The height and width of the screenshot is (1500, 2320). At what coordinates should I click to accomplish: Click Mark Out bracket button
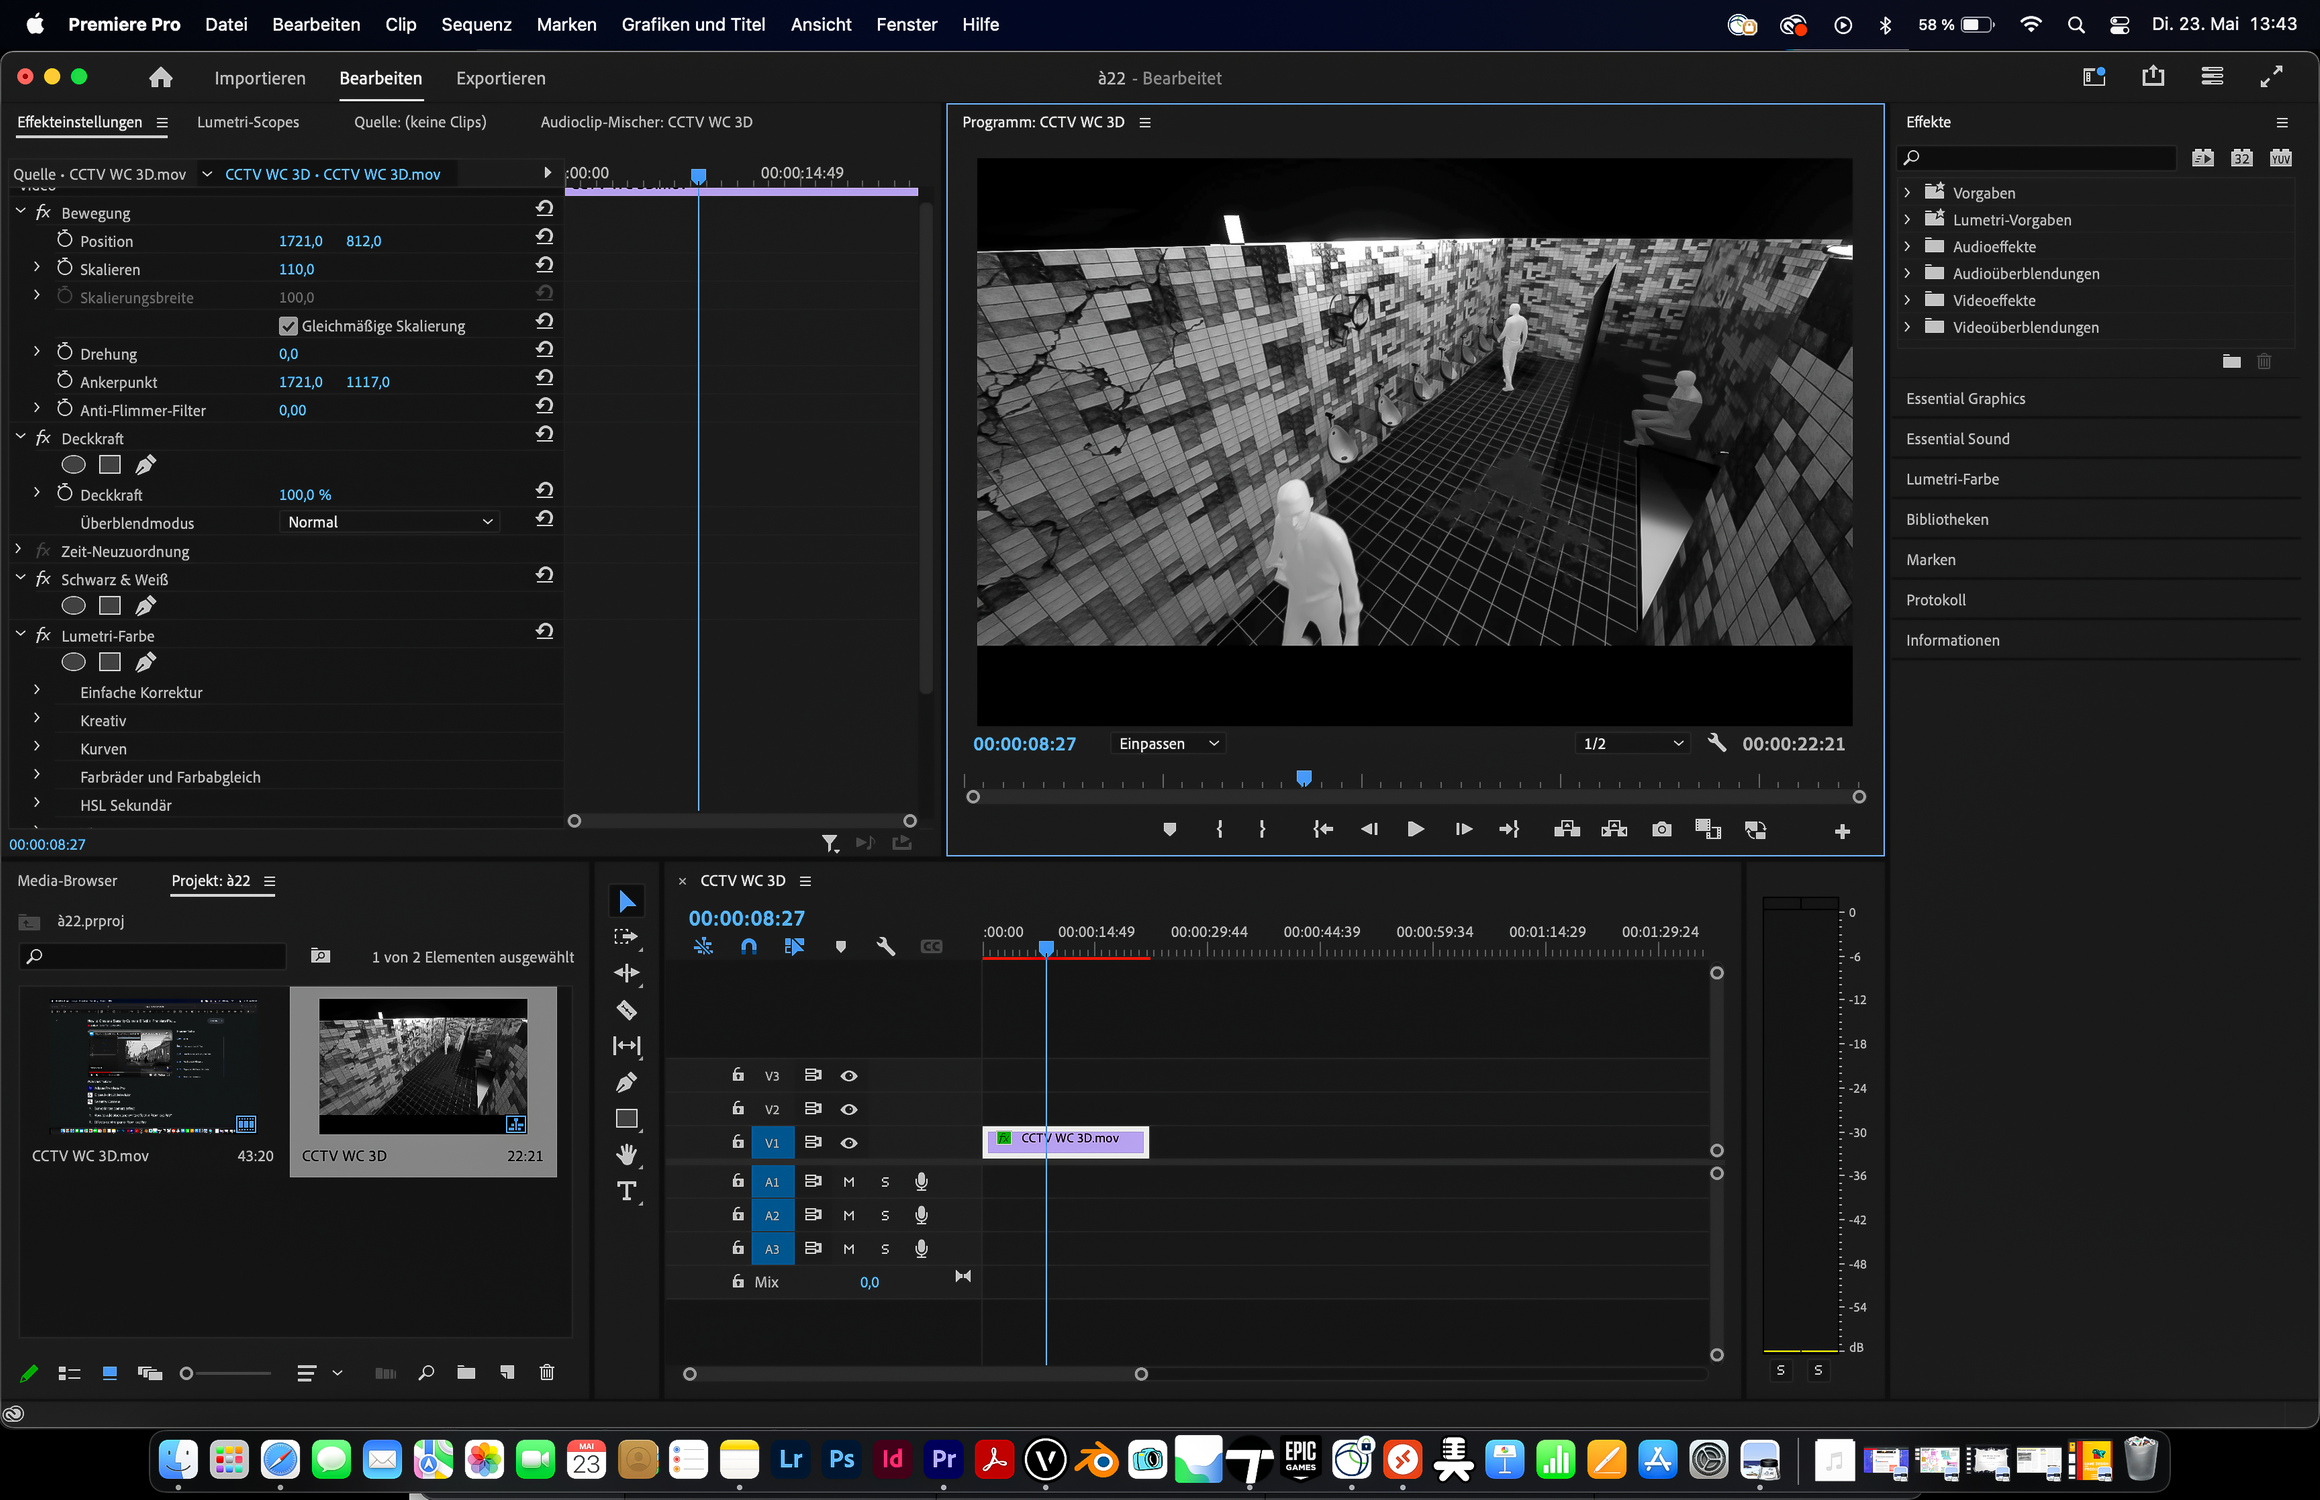pos(1262,830)
